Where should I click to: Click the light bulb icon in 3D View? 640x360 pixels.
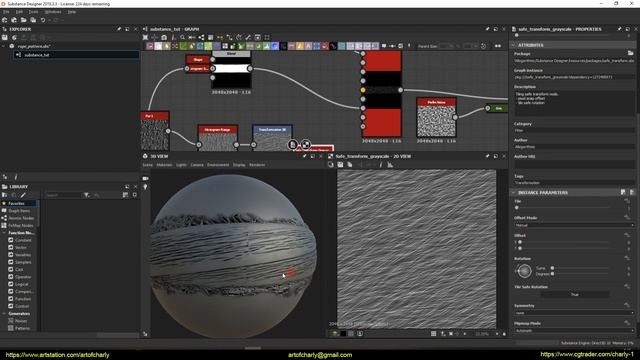[x=145, y=187]
